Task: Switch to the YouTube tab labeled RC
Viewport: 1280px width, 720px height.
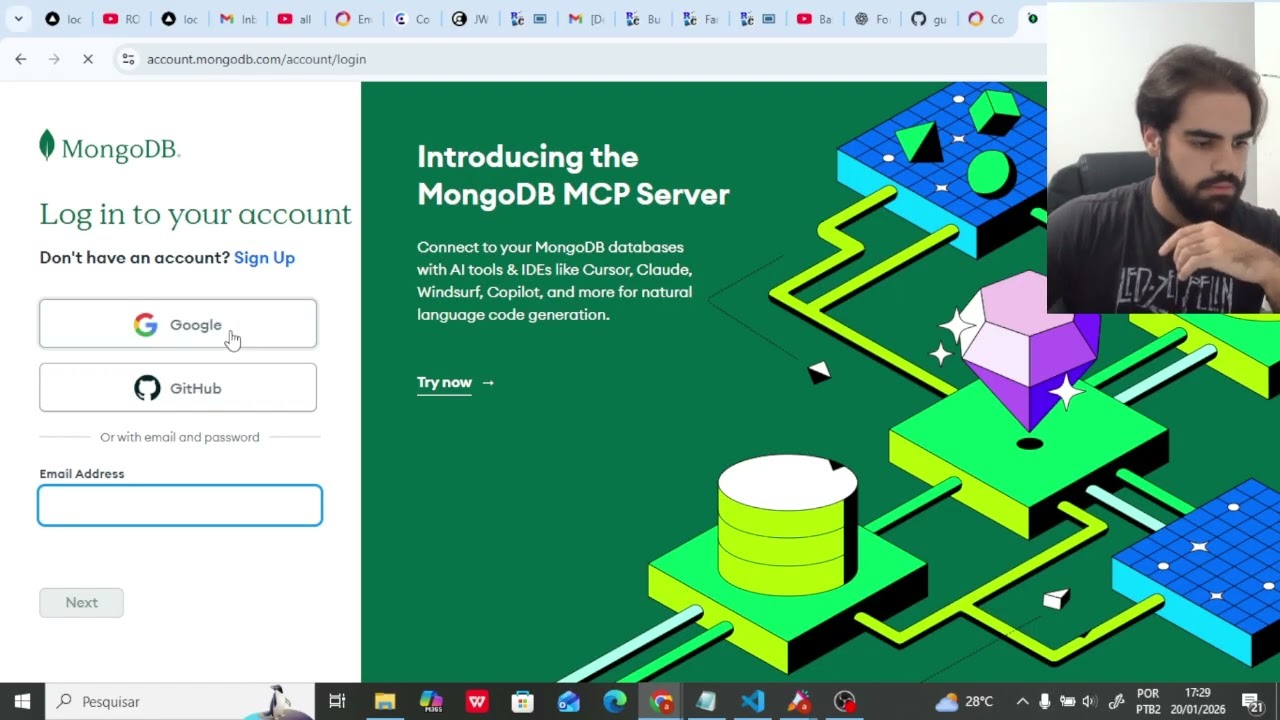Action: [x=121, y=19]
